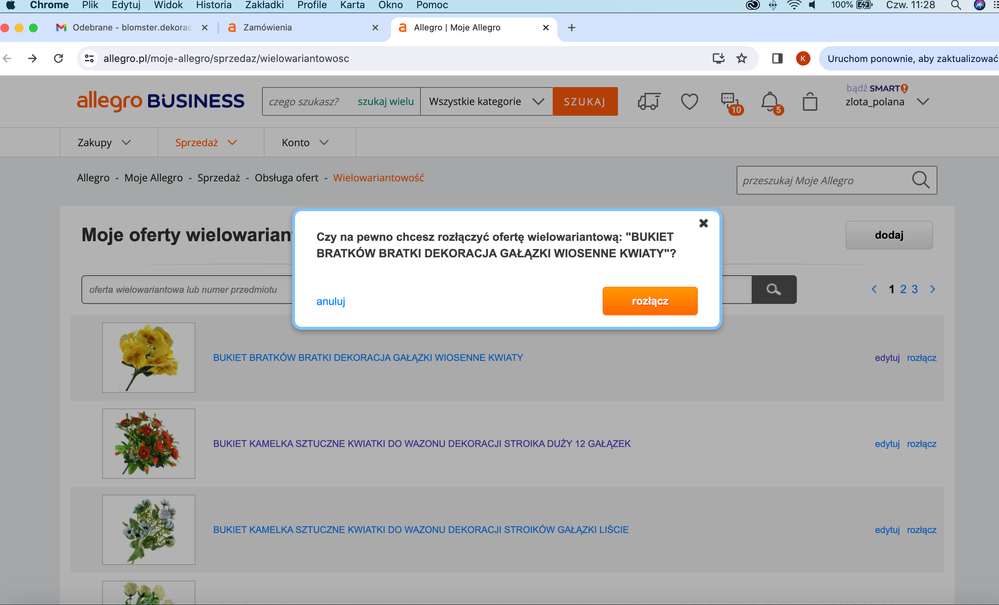Open Zakładki menu in menu bar

tap(264, 5)
